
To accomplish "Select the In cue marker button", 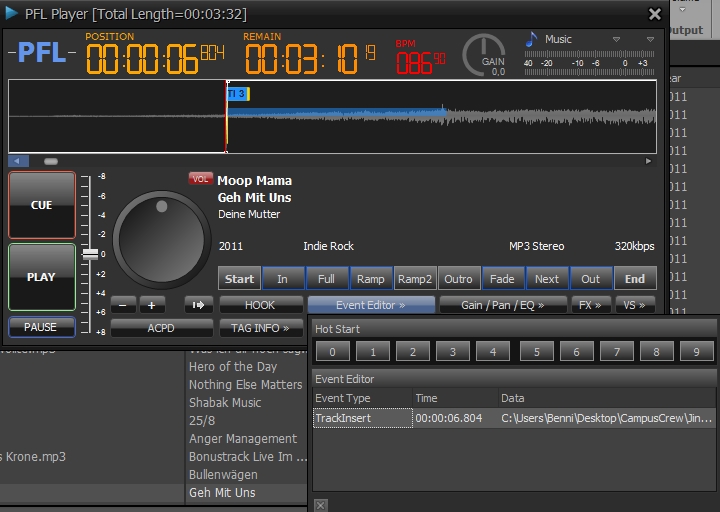I will click(x=282, y=279).
